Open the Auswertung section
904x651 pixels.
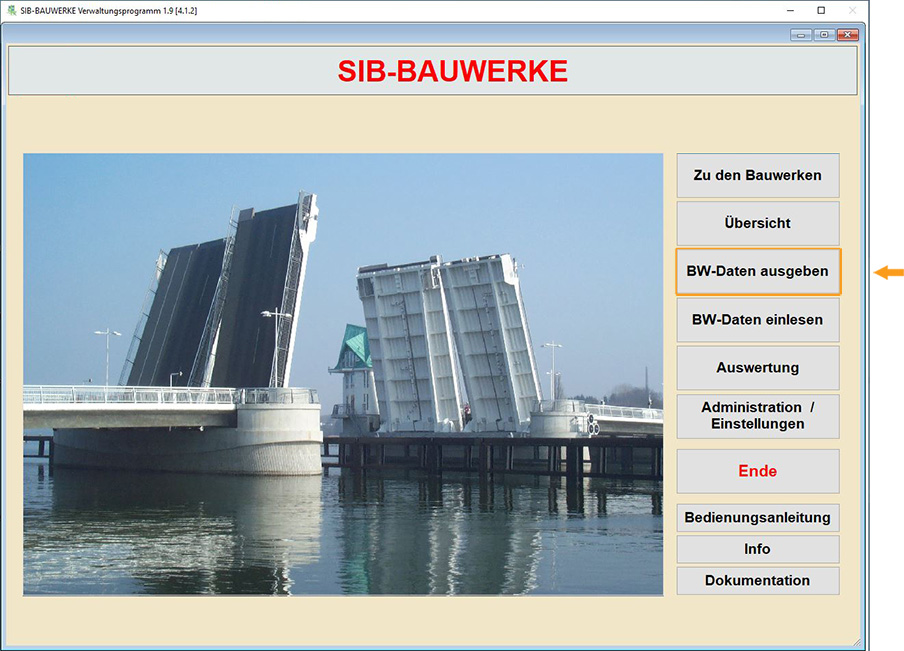point(757,368)
